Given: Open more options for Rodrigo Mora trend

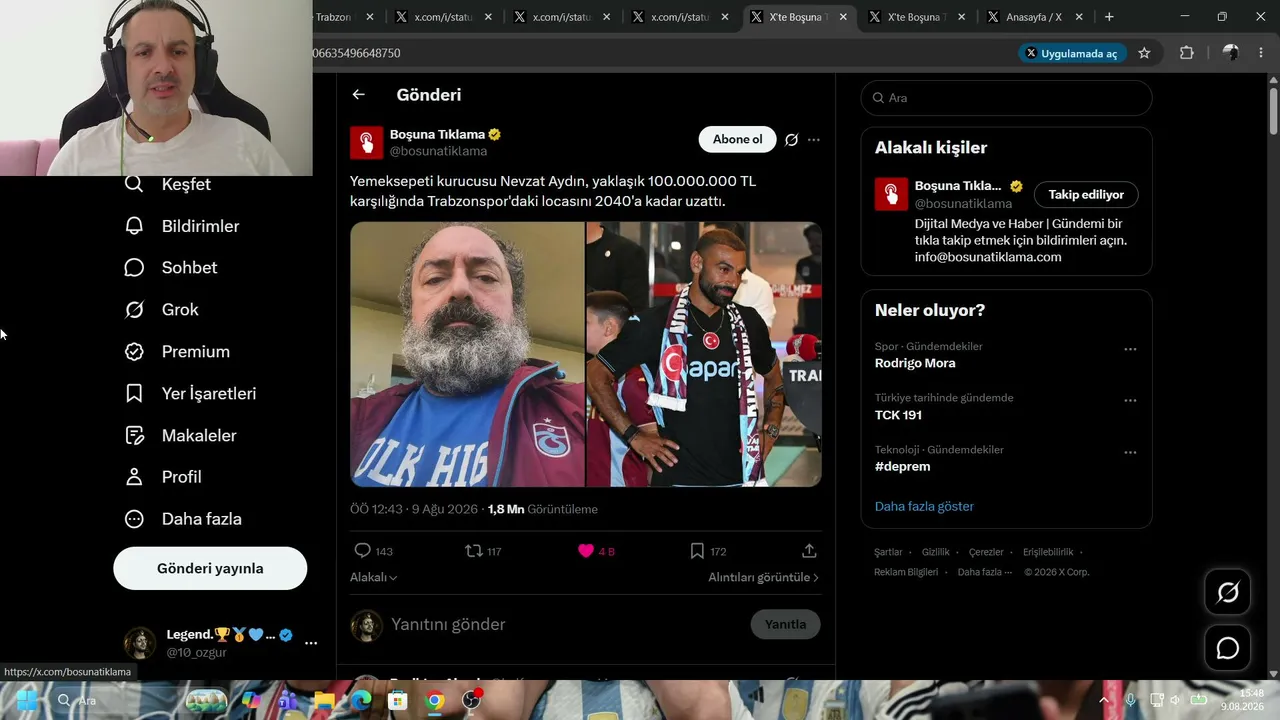Looking at the screenshot, I should point(1130,349).
